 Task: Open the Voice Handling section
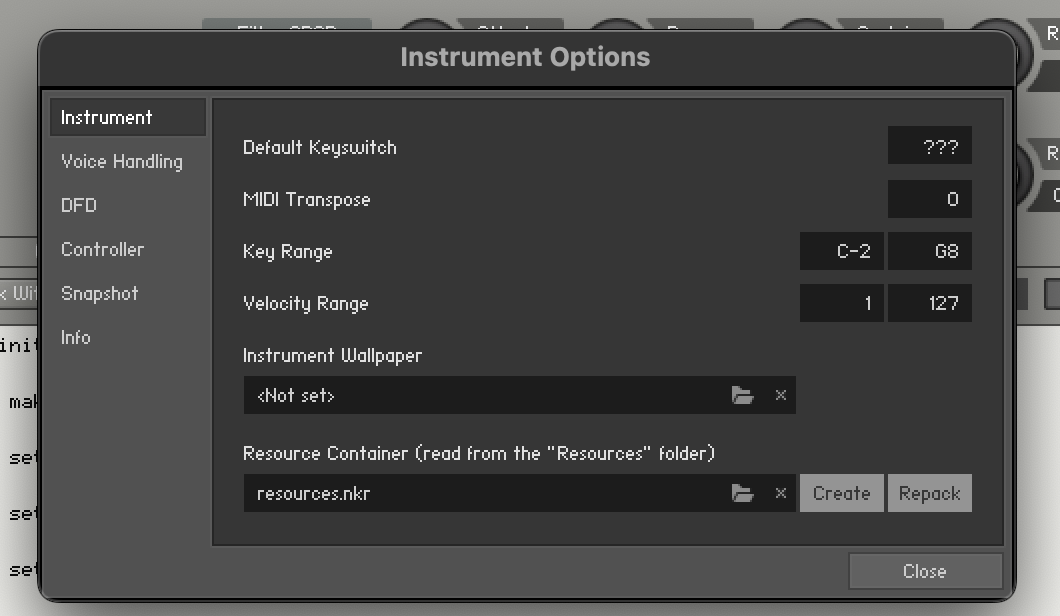[122, 161]
